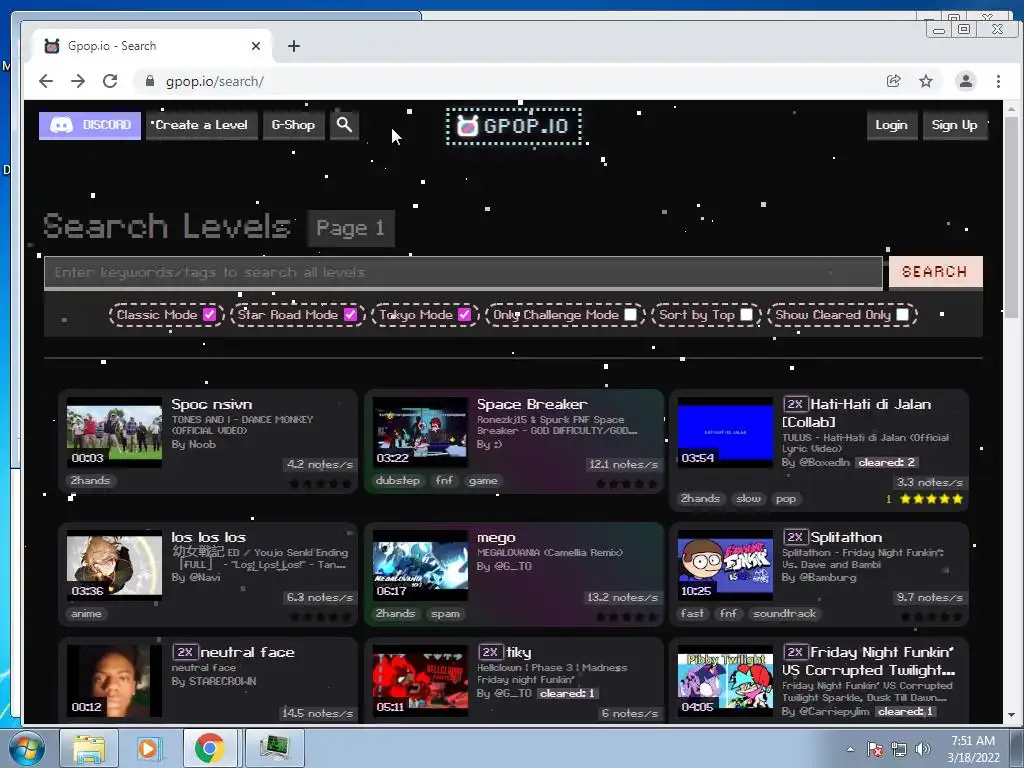Open Chrome three-dot menu
1024x768 pixels.
pyautogui.click(x=998, y=81)
